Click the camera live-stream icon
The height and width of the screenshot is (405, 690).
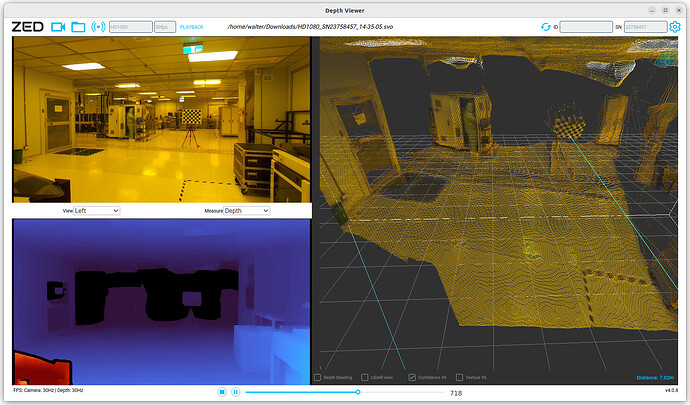[x=58, y=27]
